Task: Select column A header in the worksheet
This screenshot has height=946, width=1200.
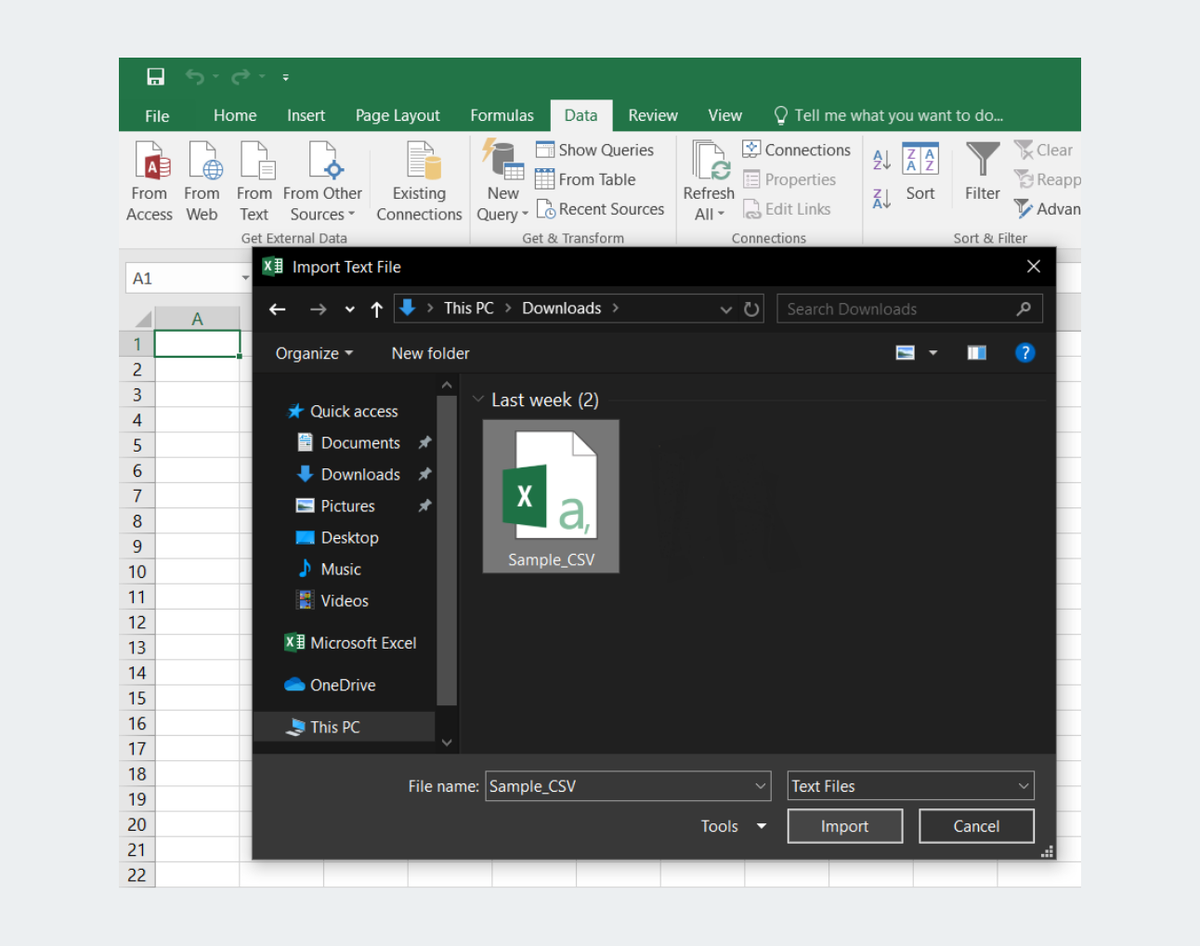Action: point(198,318)
